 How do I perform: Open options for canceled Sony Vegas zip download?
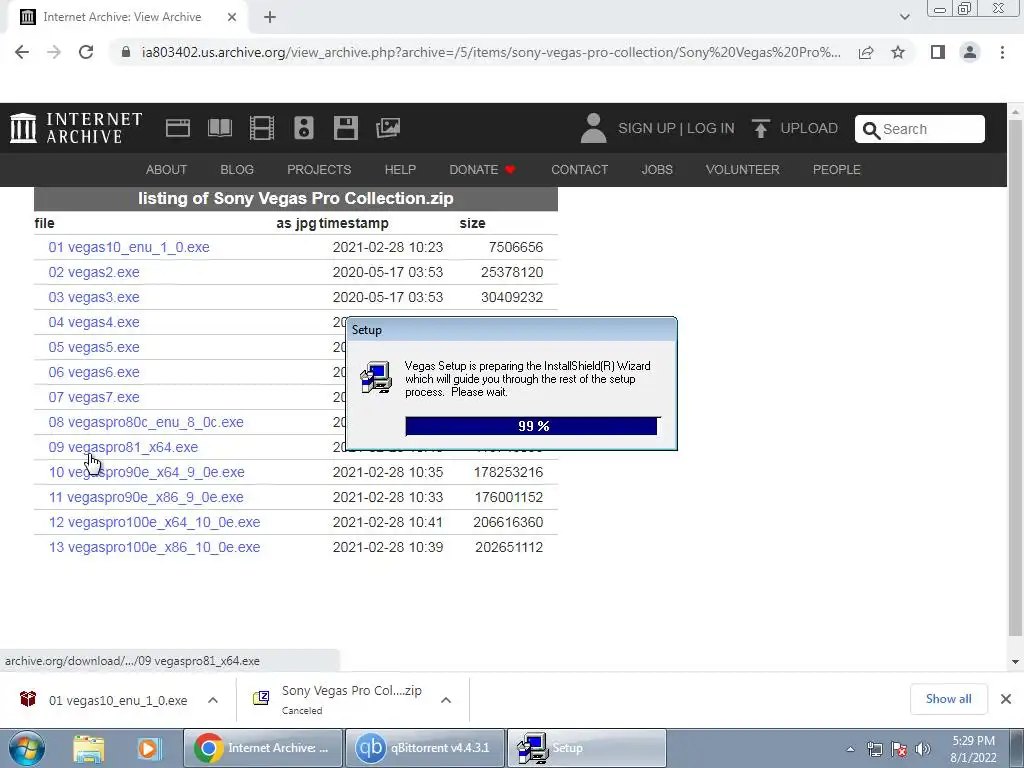click(x=446, y=700)
